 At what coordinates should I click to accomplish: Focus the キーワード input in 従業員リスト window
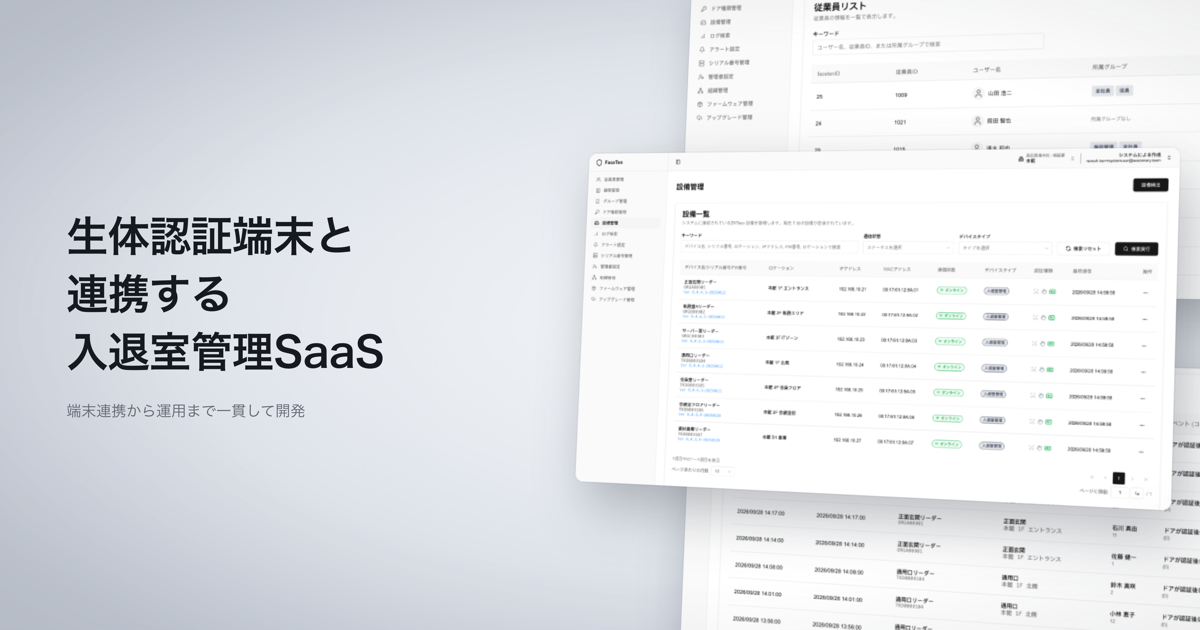pos(929,42)
